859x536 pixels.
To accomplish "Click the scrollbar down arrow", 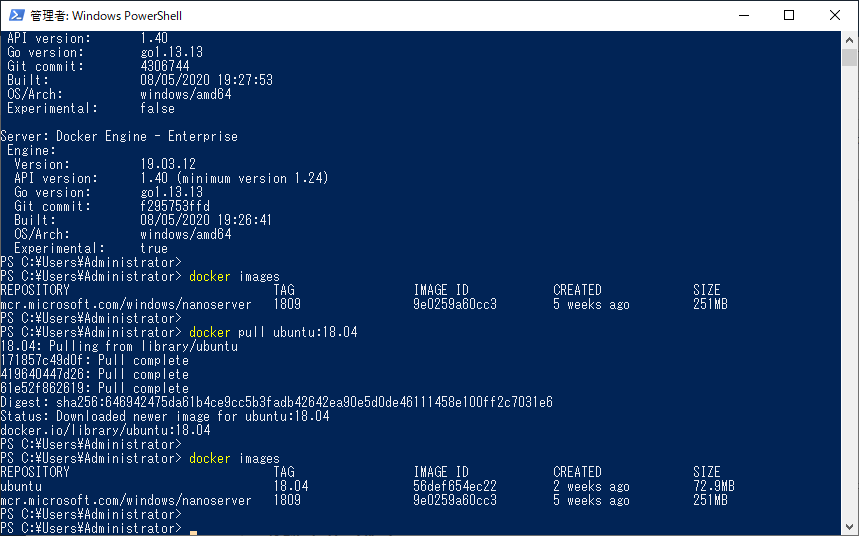I will 849,527.
